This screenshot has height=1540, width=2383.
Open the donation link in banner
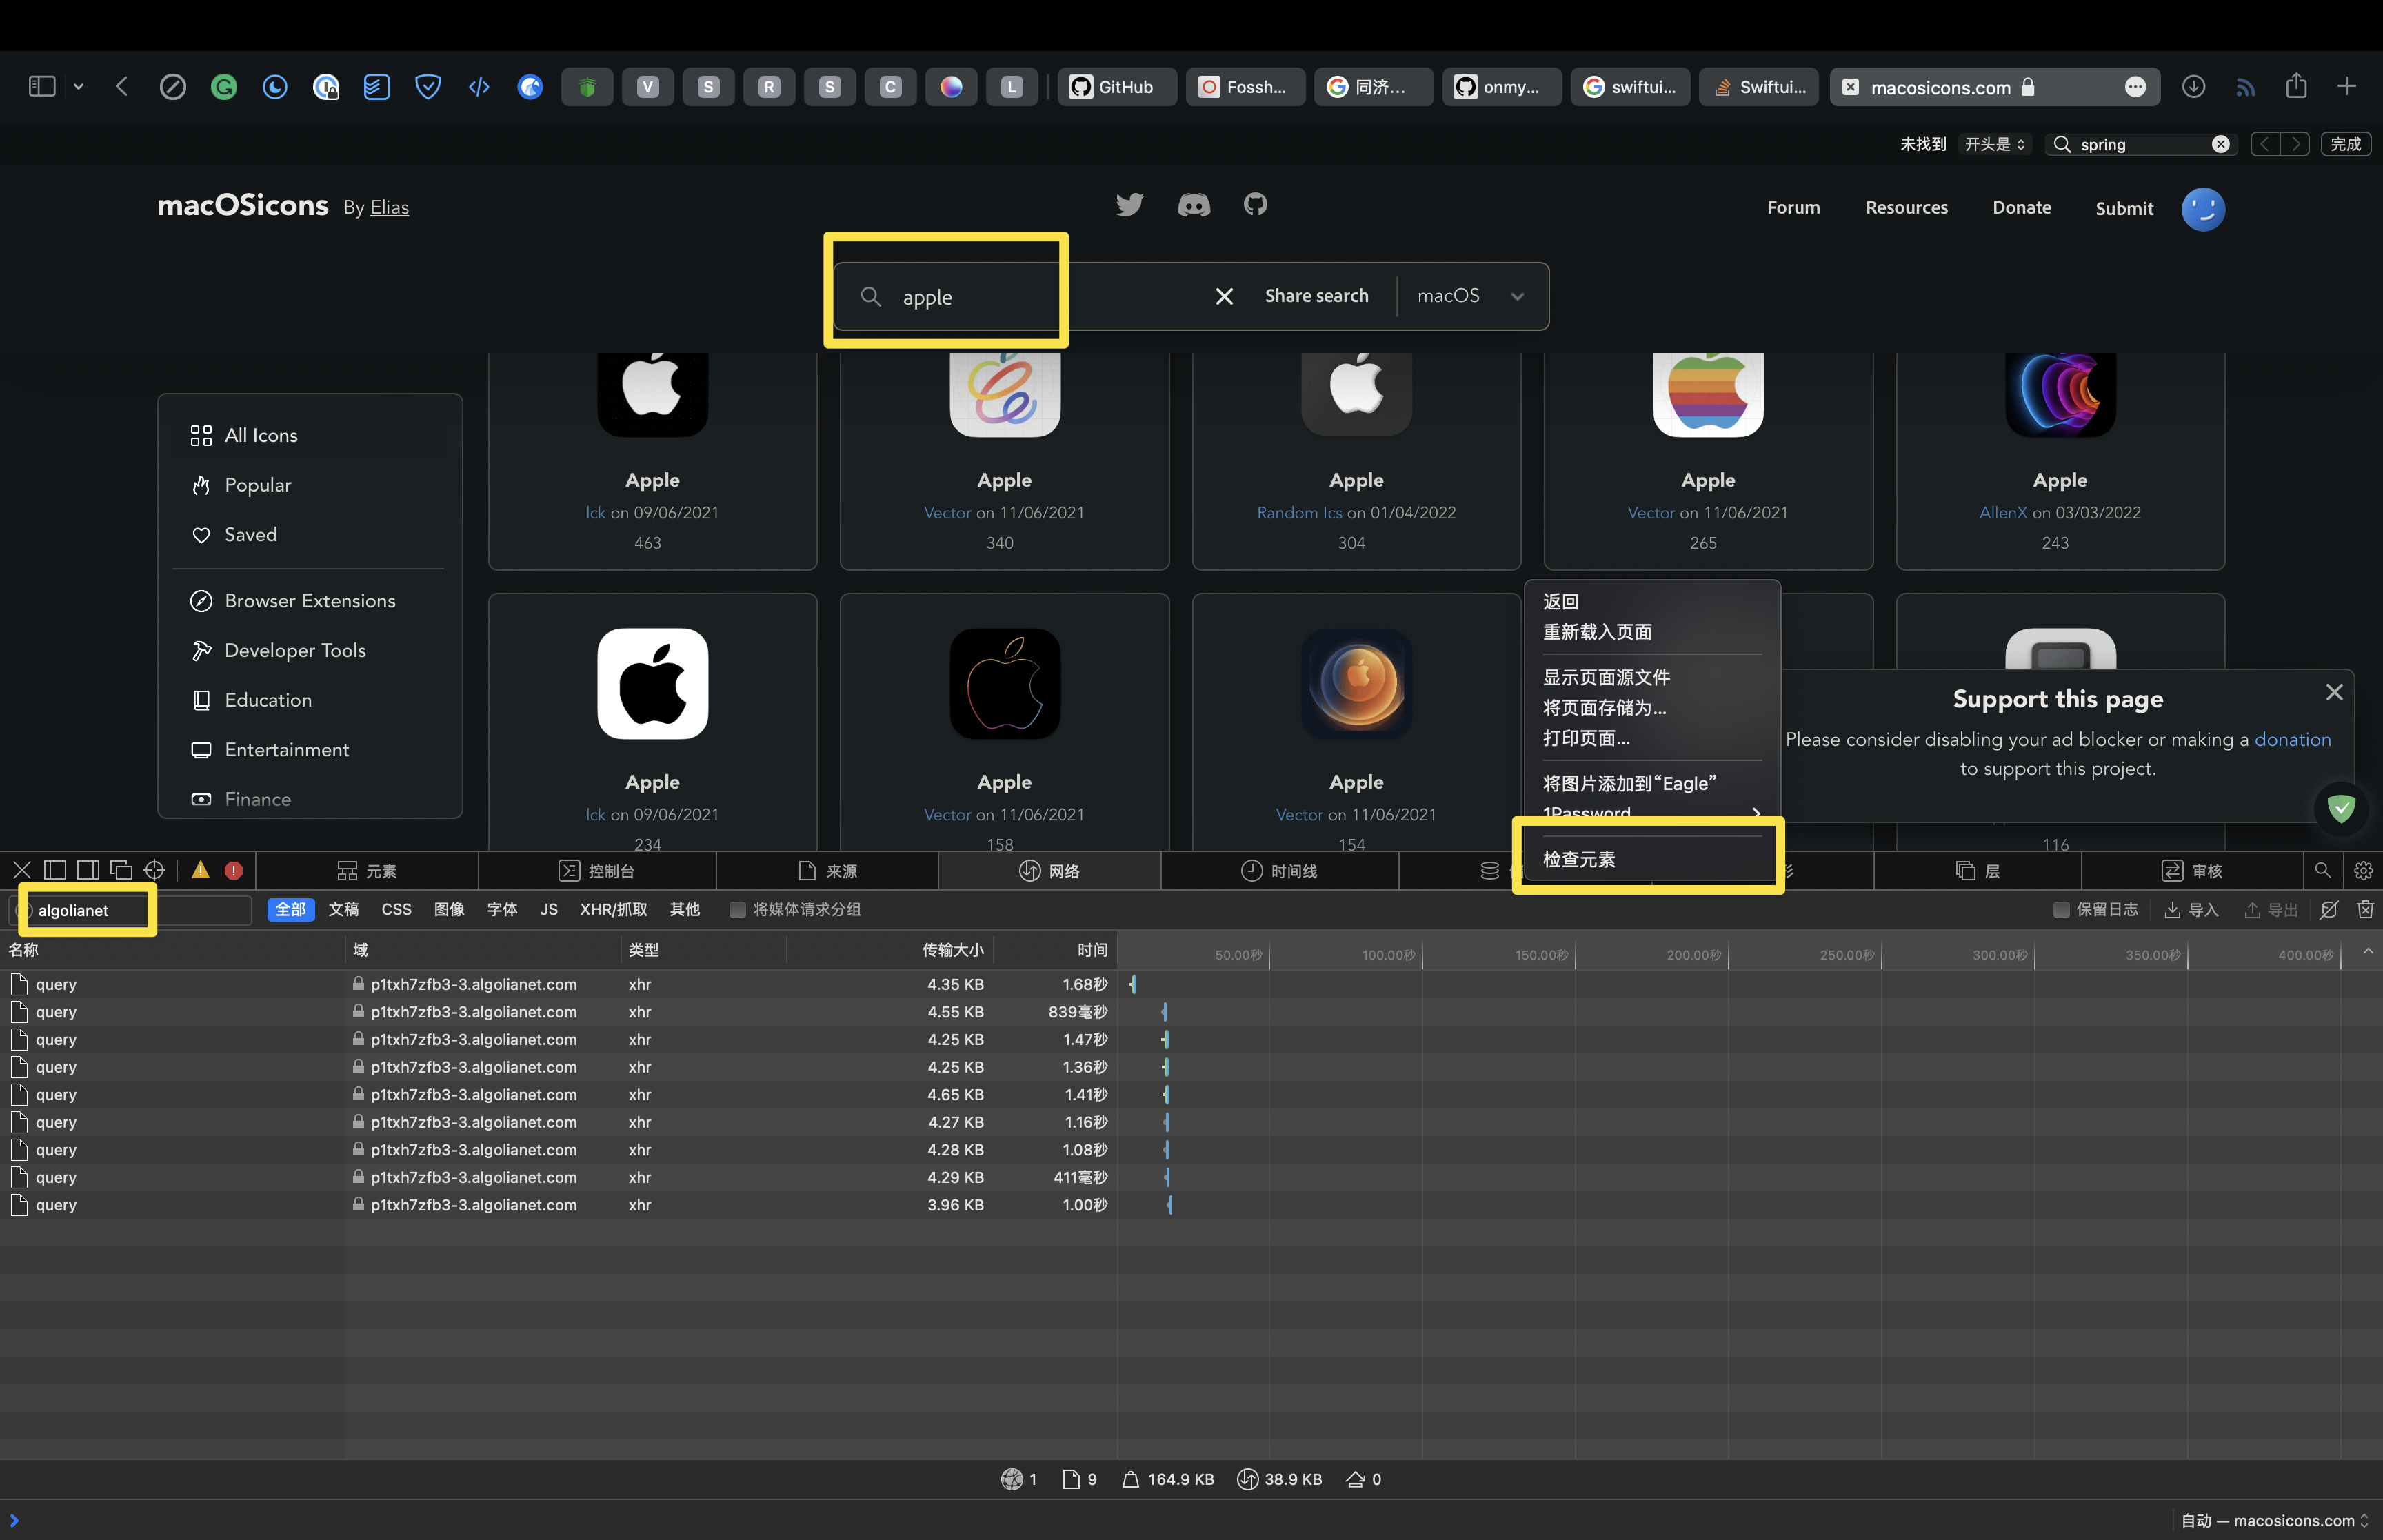coord(2292,739)
